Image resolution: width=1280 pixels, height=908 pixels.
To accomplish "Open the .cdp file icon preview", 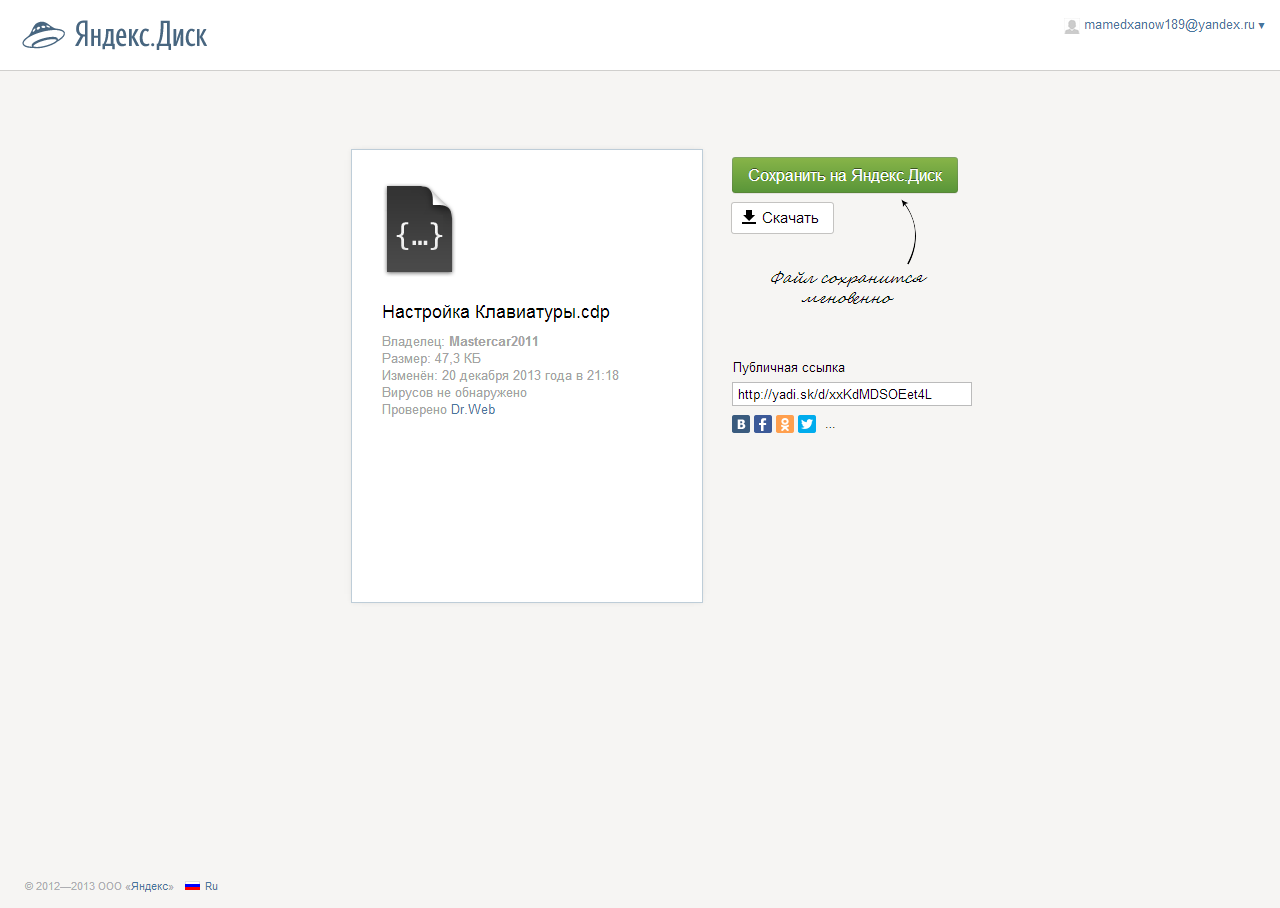I will point(420,229).
